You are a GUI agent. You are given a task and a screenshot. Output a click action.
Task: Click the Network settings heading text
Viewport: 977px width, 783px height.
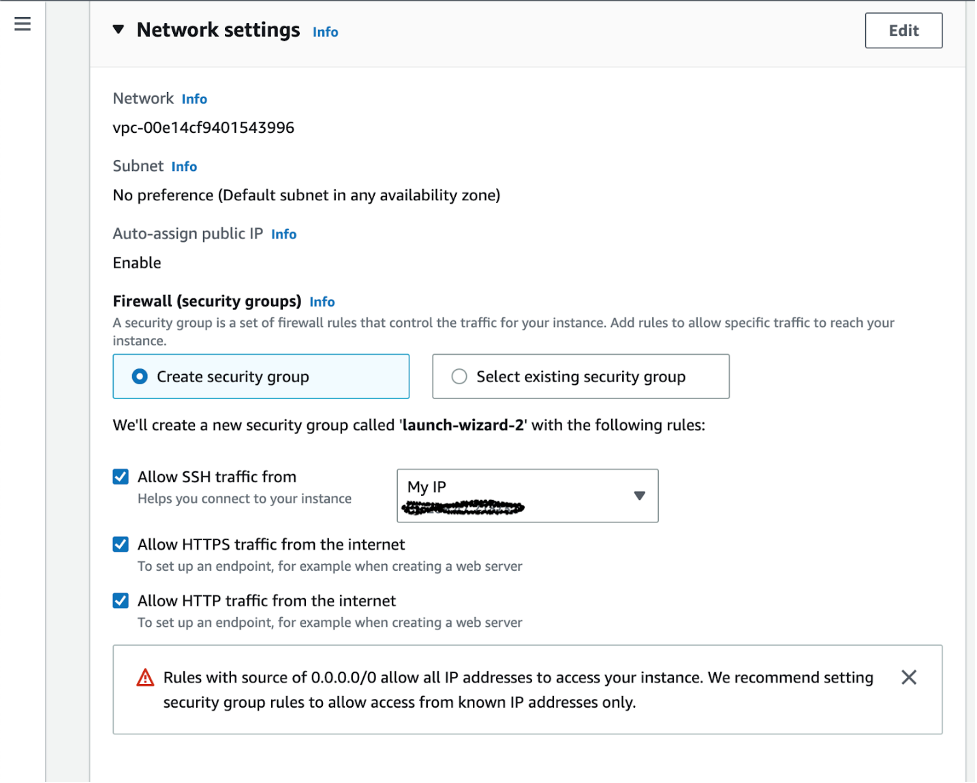coord(218,30)
